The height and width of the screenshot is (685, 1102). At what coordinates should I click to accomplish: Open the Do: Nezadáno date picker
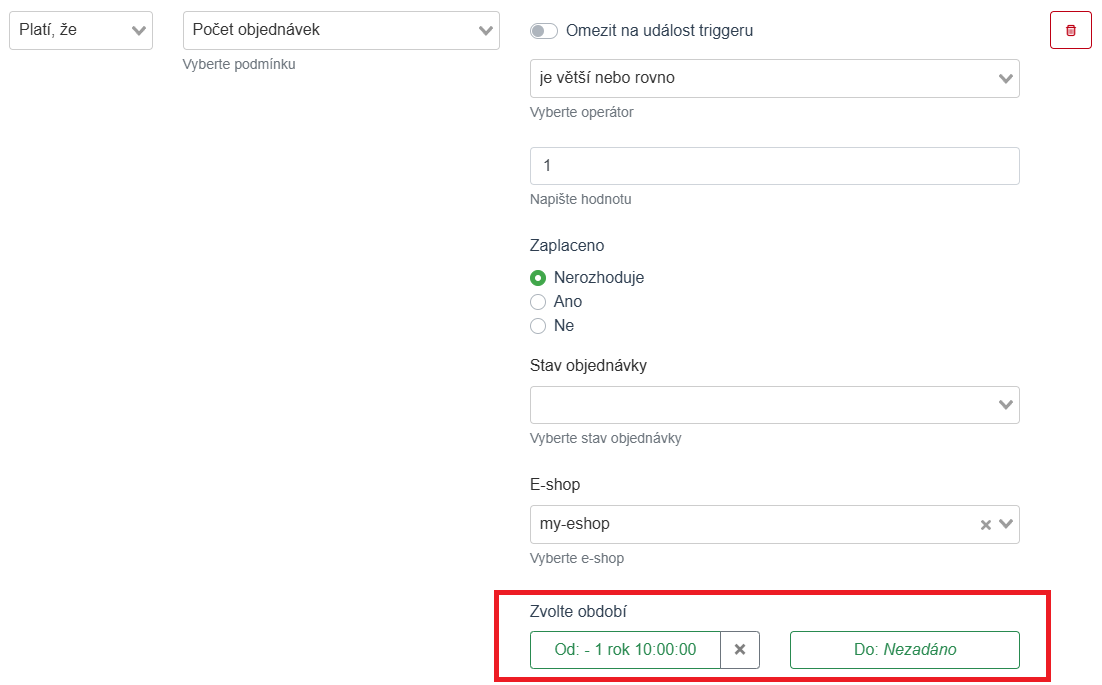pyautogui.click(x=905, y=650)
